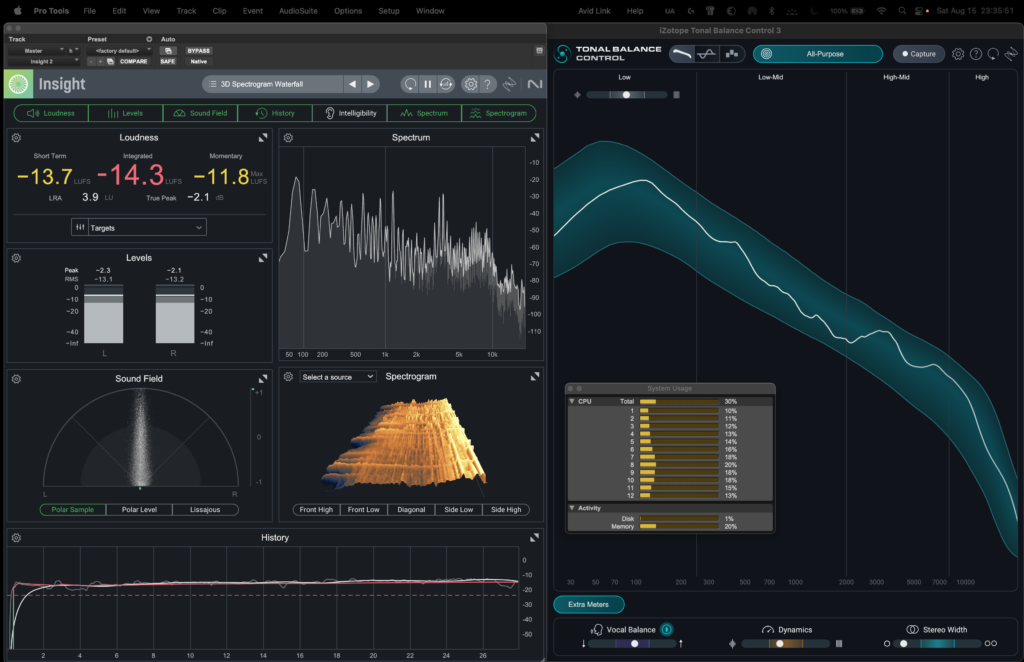
Task: Toggle Vocal Balance power button
Action: point(666,629)
